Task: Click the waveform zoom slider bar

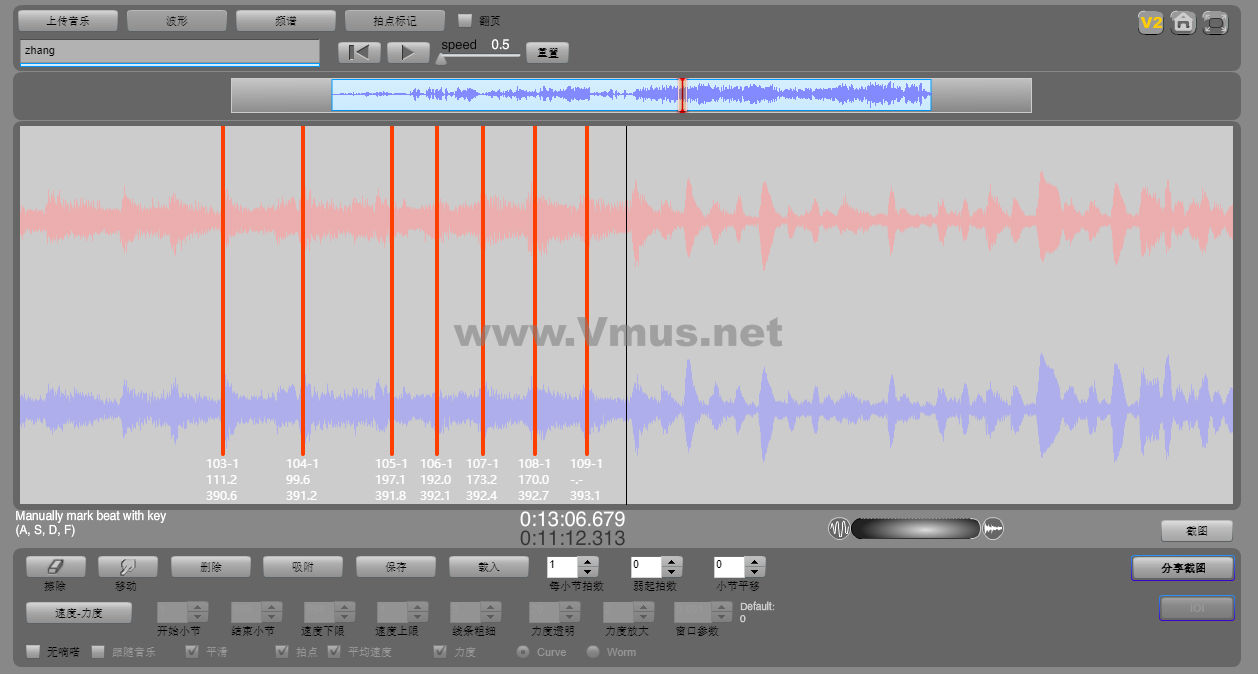Action: tap(916, 528)
